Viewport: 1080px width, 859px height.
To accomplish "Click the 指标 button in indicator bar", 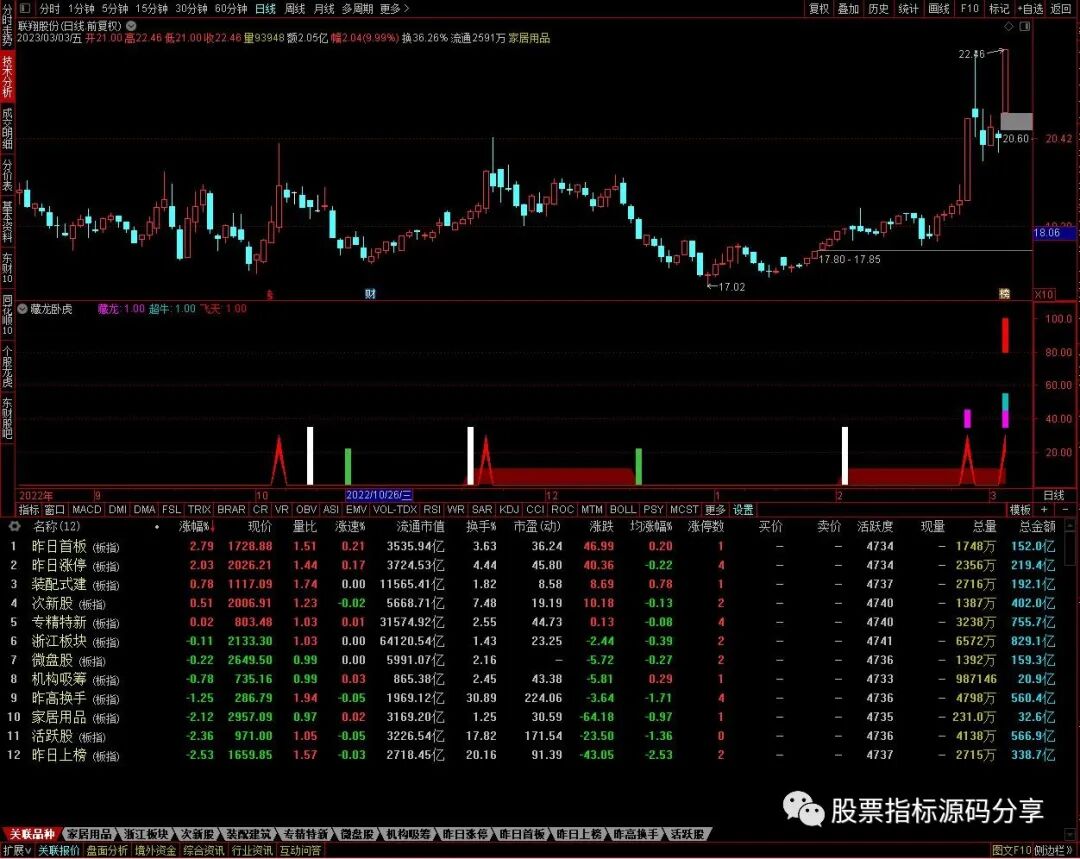I will coord(29,510).
